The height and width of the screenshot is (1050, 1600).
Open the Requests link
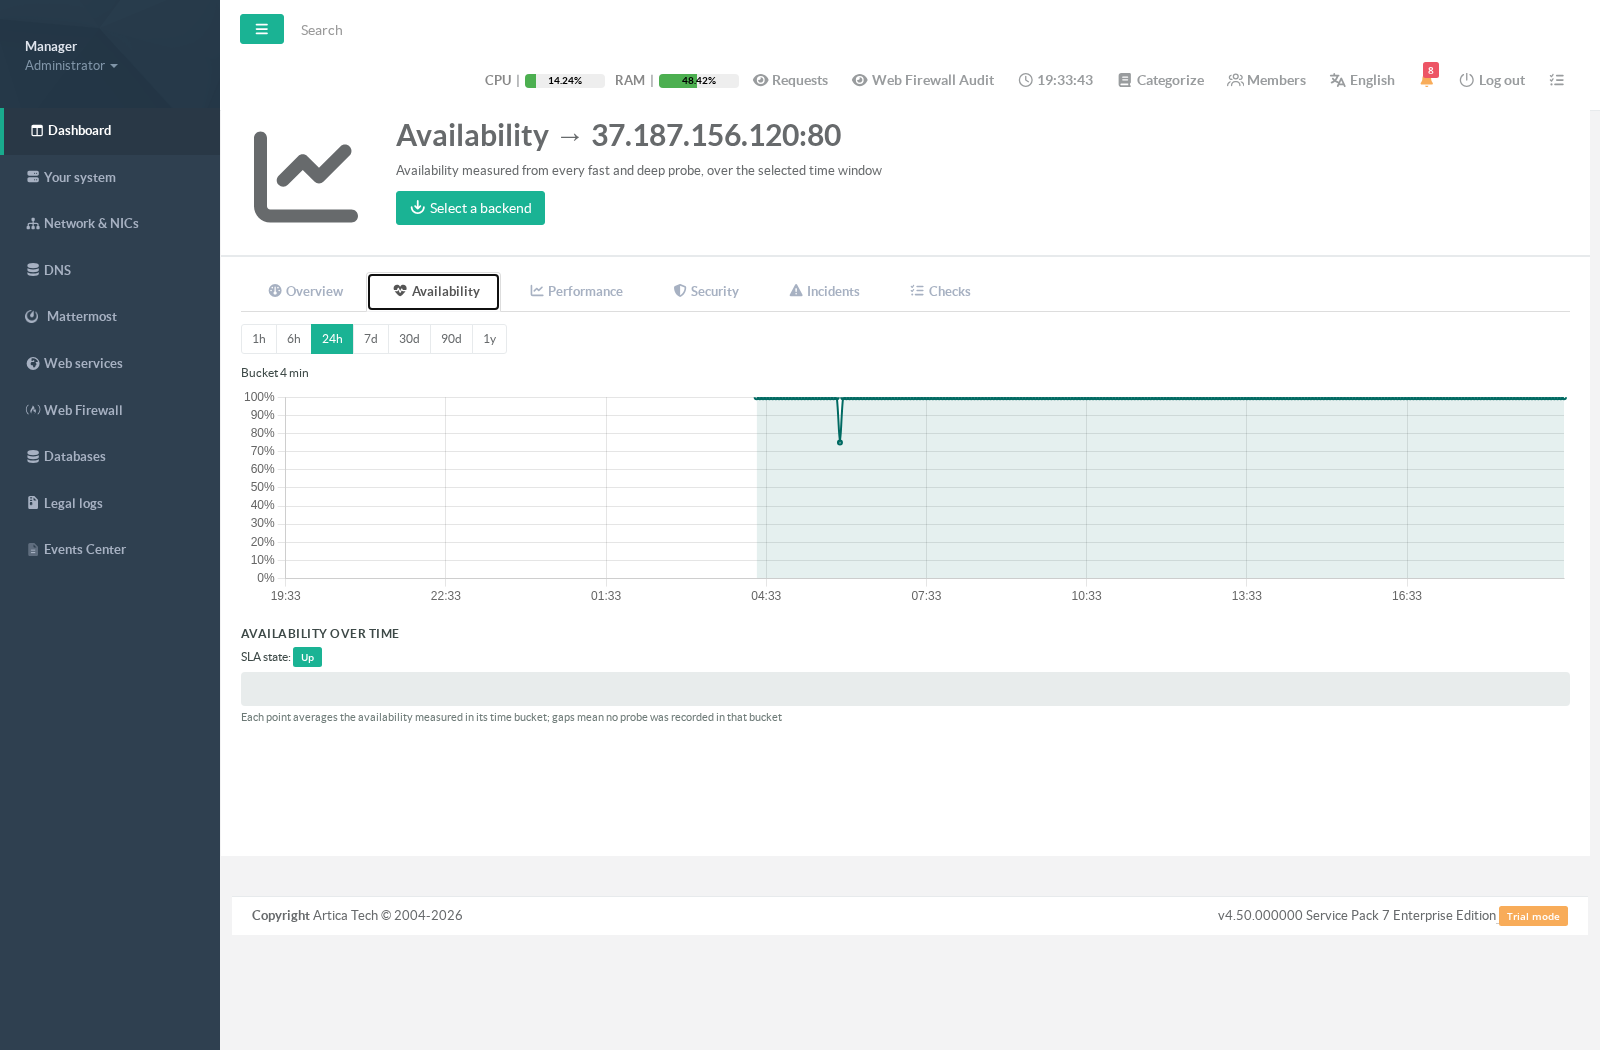790,80
